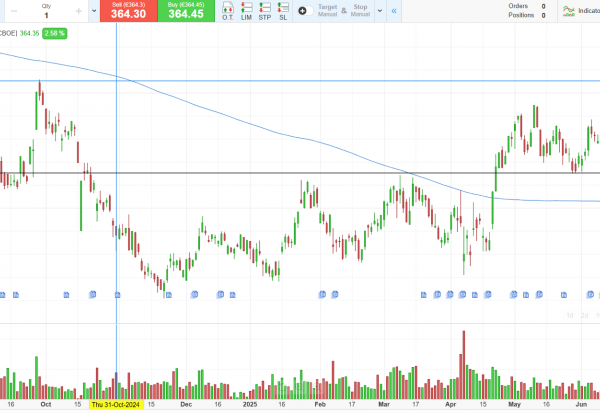Select the STP stop order icon

point(264,10)
